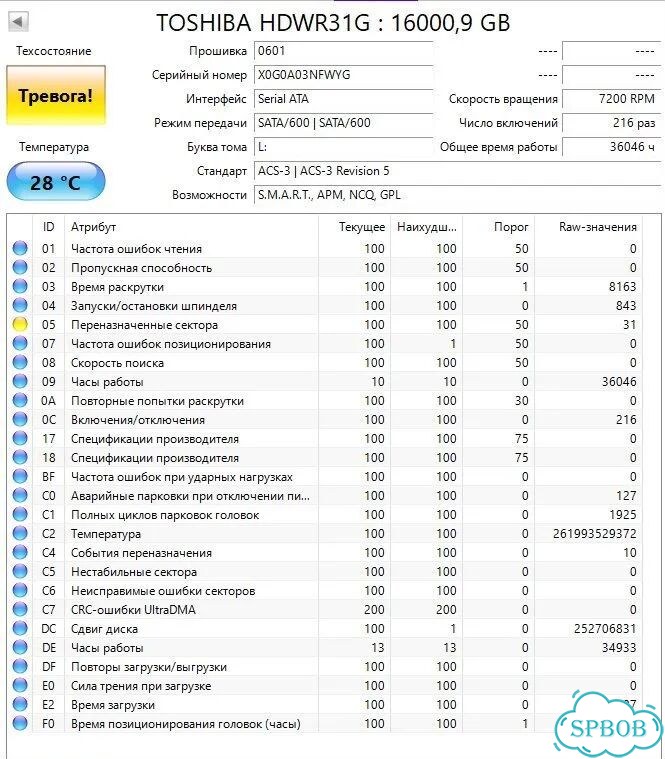Click blue status icon for ID DE Часы работы
The width and height of the screenshot is (665, 759).
(20, 647)
